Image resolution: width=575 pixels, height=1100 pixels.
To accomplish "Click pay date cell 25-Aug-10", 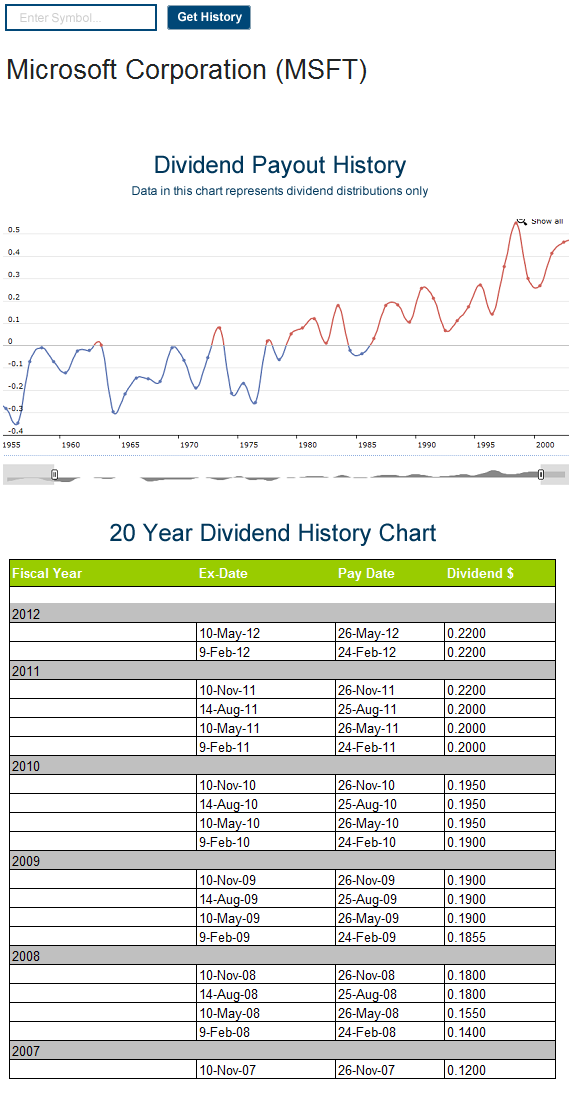I will click(389, 803).
